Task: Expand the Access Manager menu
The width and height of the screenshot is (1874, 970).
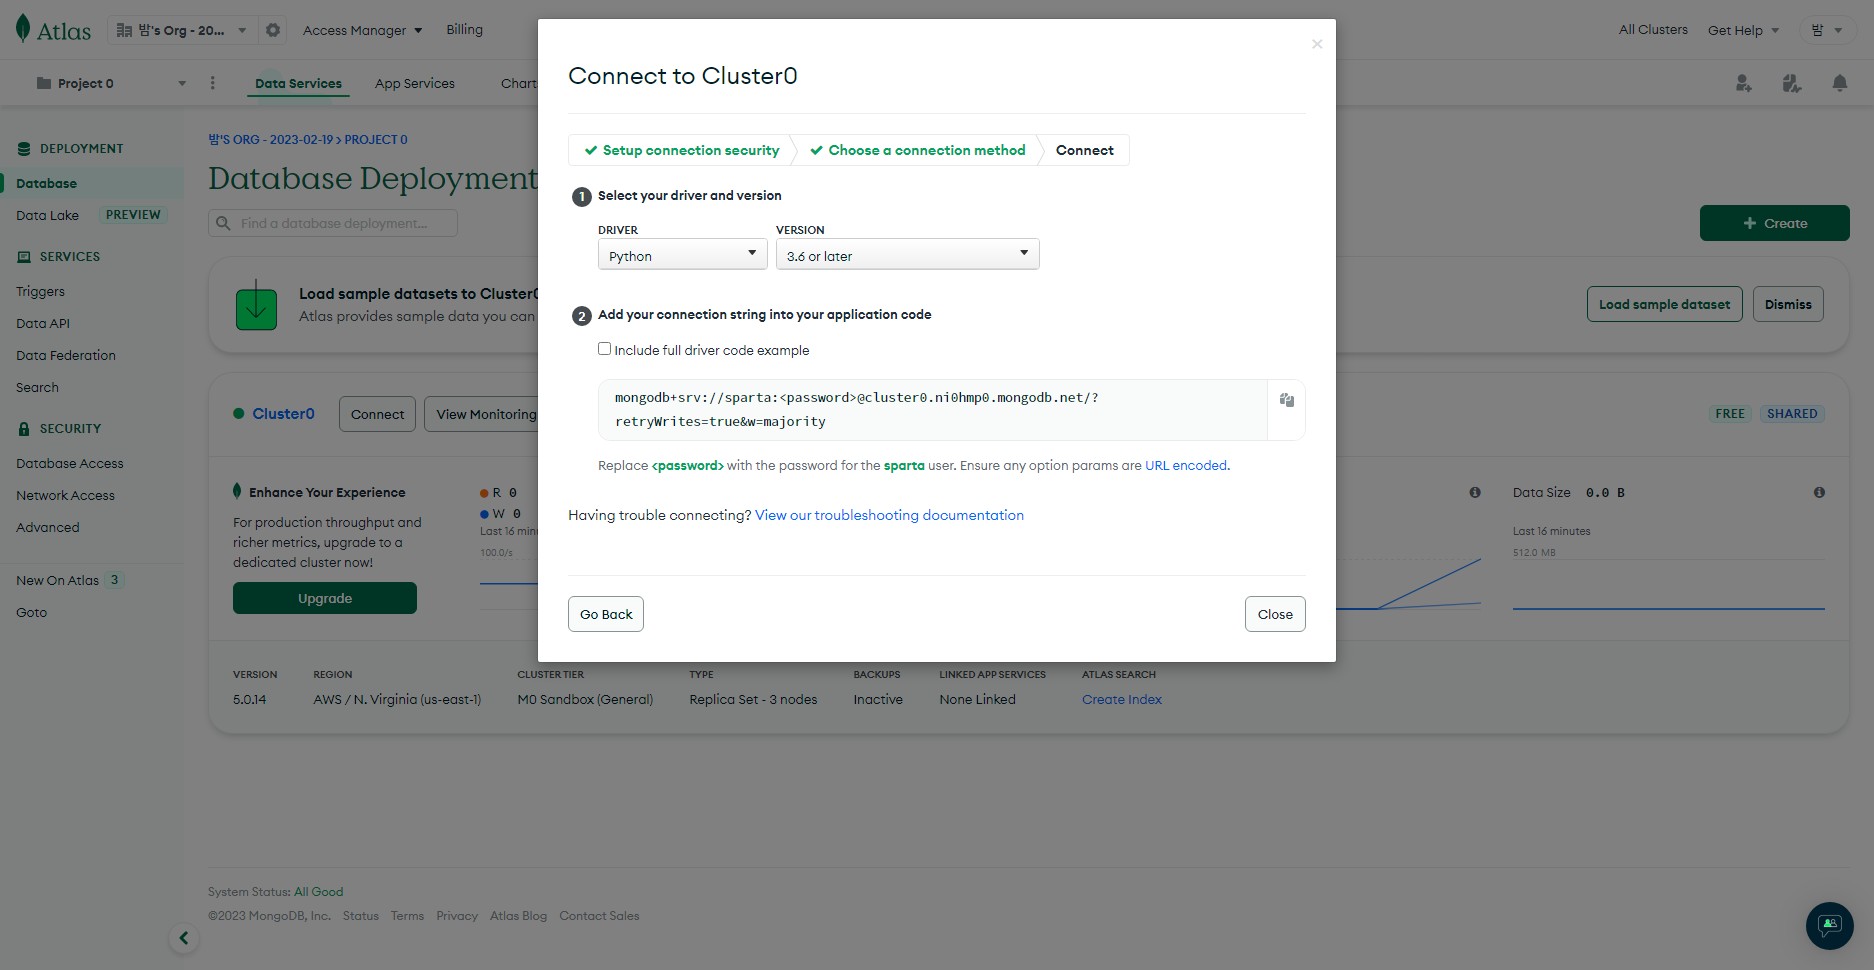Action: [x=362, y=30]
